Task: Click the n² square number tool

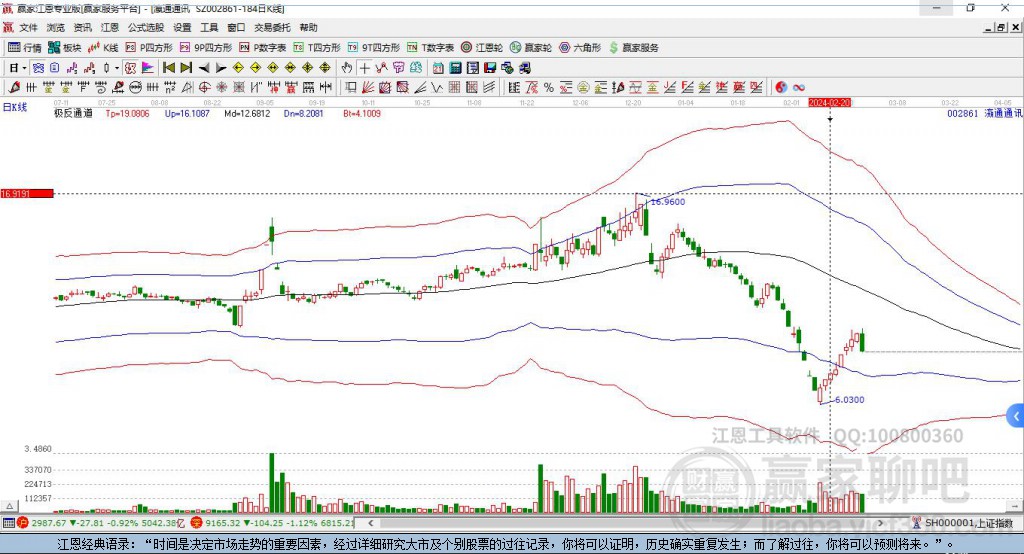Action: coord(170,87)
